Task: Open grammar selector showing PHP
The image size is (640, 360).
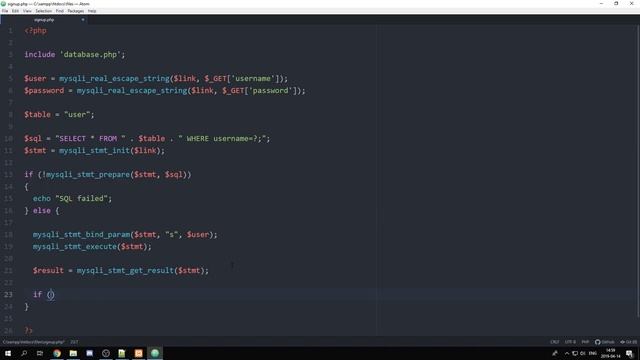Action: point(585,342)
